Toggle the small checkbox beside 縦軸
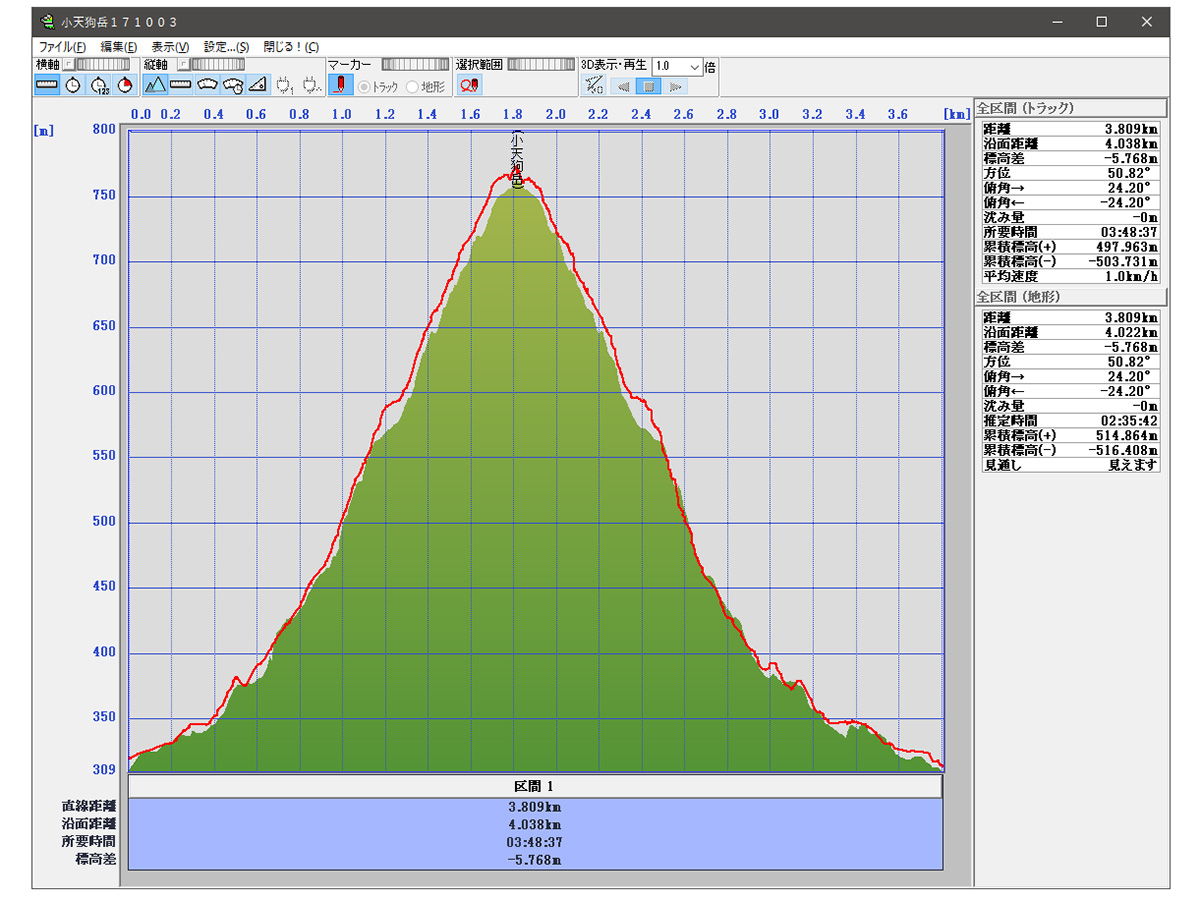 (183, 65)
